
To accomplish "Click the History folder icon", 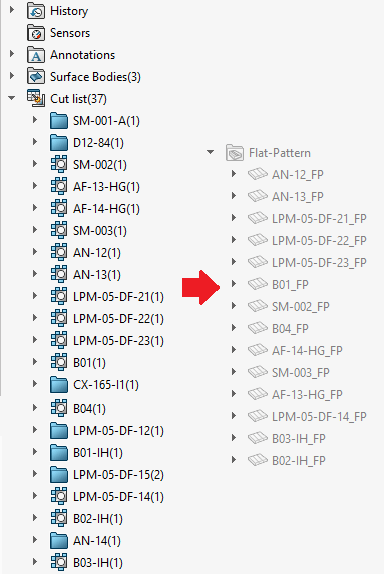I will (36, 11).
